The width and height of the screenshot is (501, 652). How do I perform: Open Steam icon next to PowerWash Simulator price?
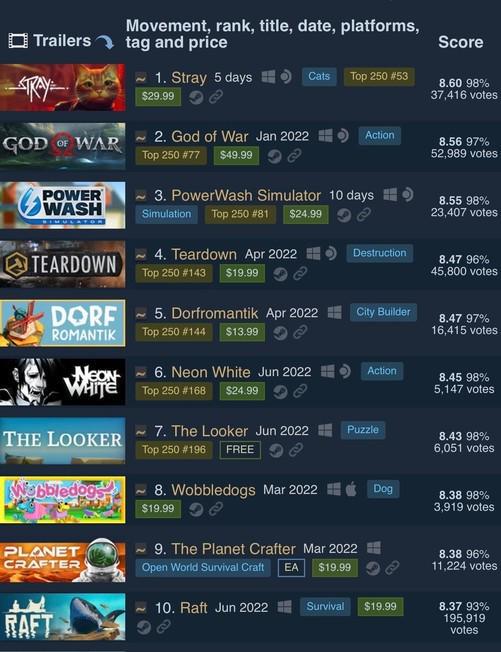tap(344, 215)
